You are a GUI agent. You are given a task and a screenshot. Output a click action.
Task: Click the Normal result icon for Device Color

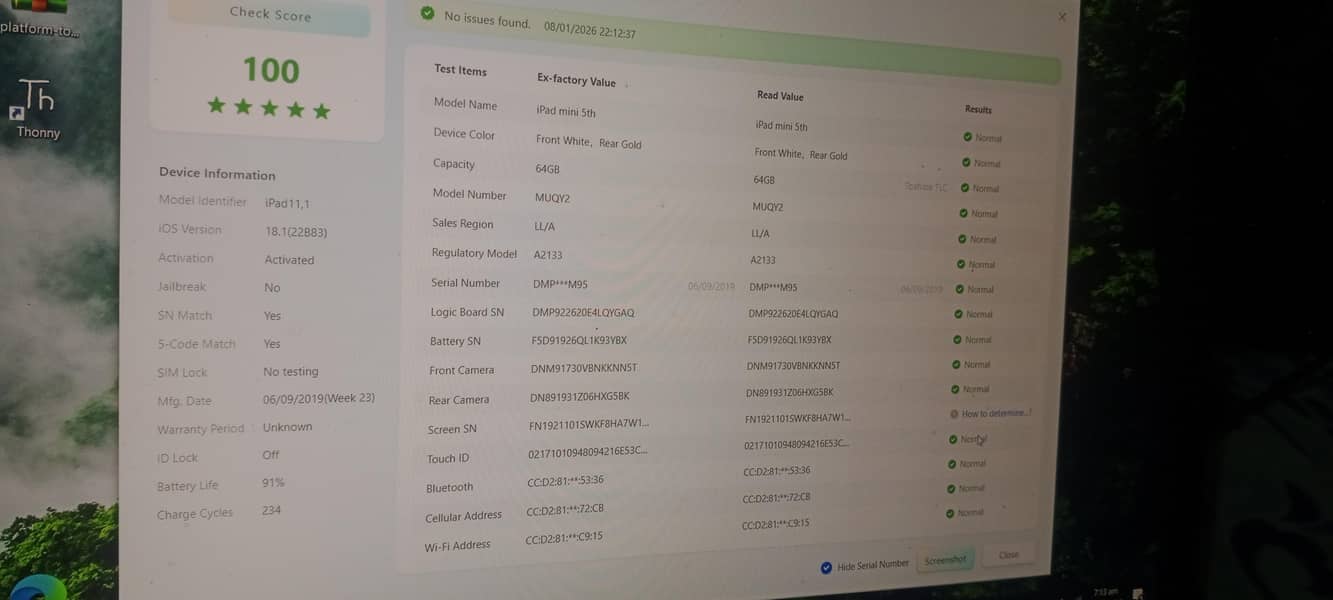966,162
